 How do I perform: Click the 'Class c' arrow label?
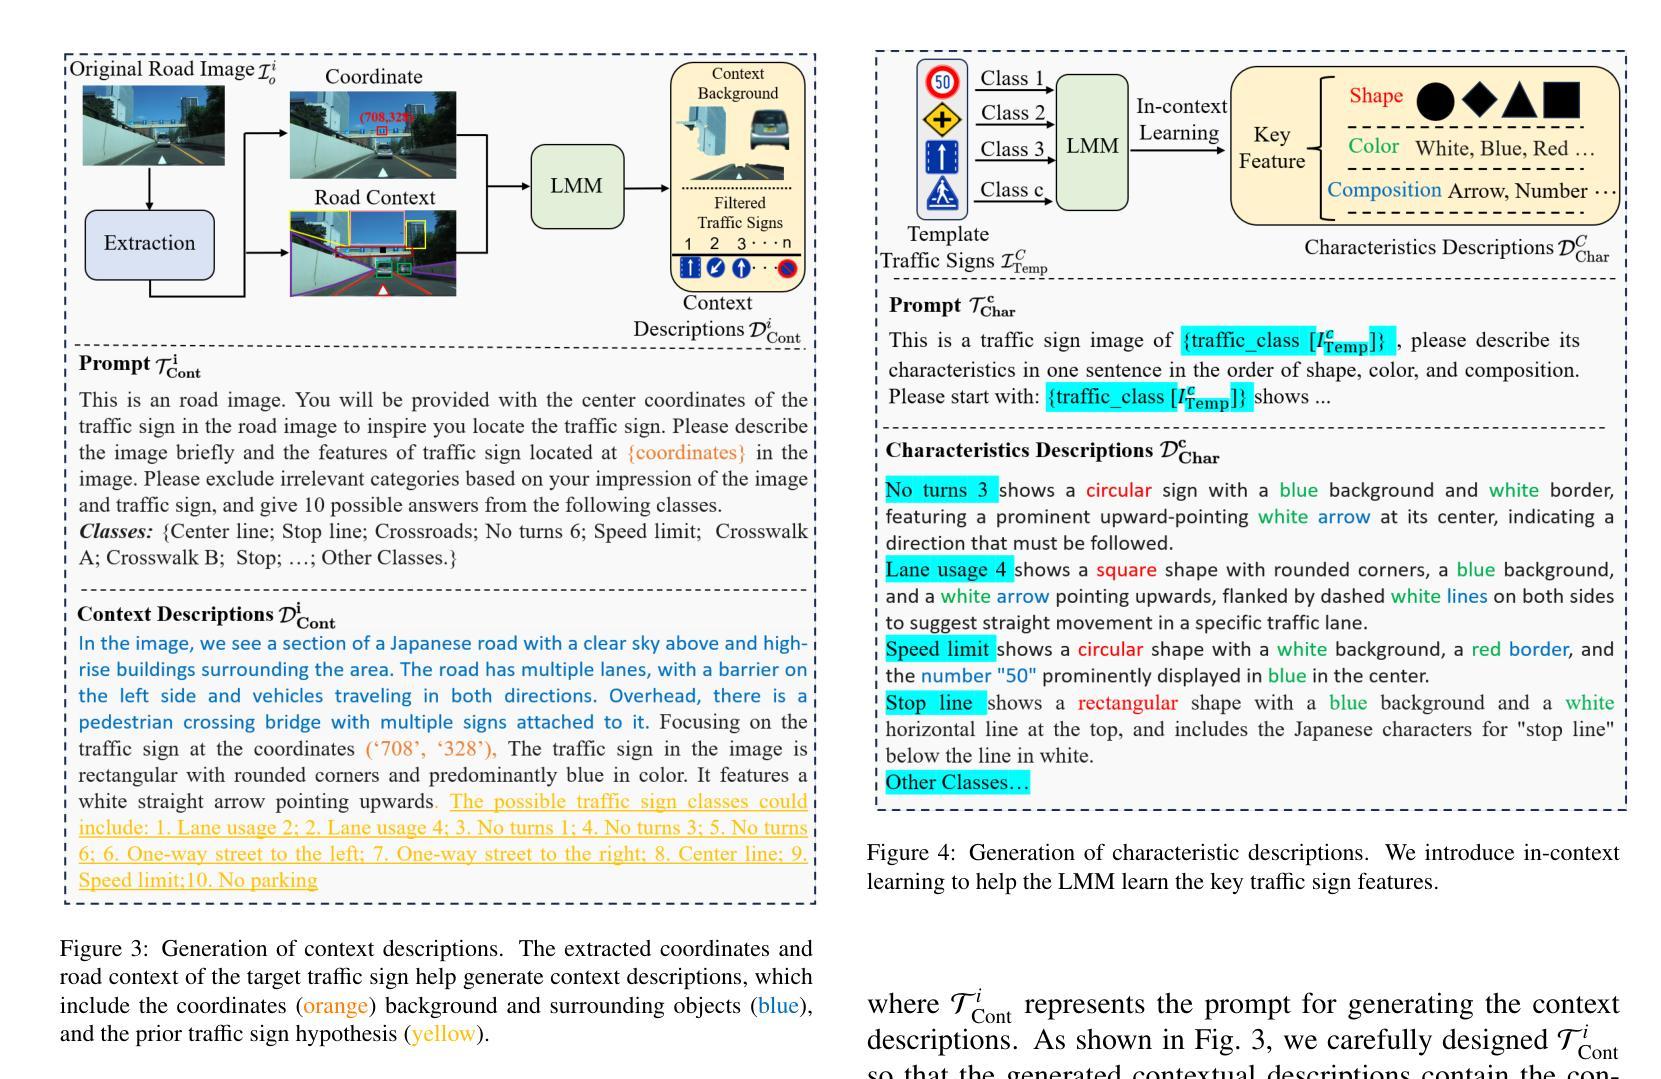[x=1012, y=189]
